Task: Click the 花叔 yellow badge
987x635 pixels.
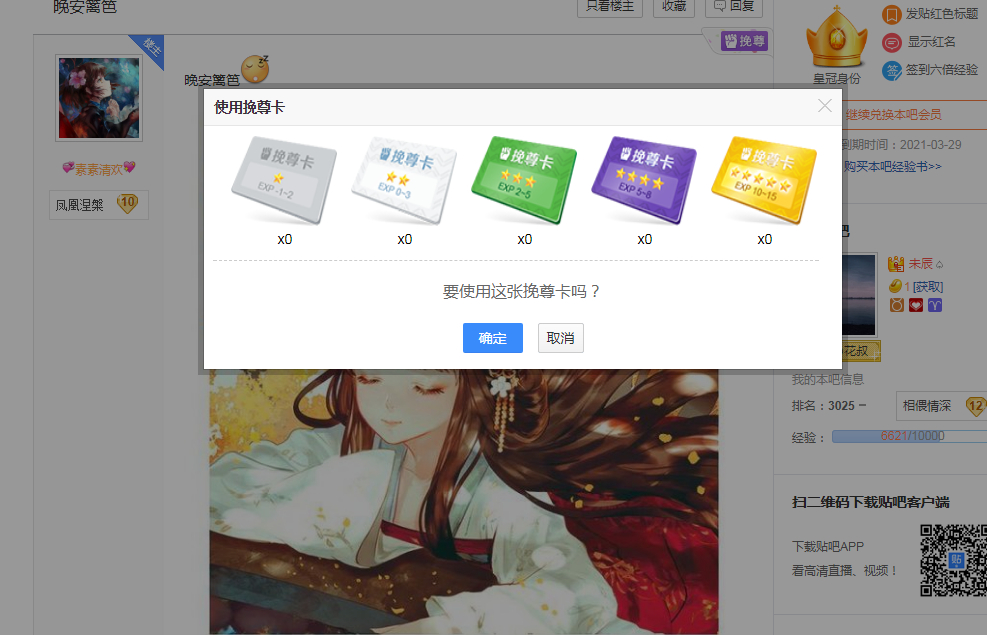Action: point(861,351)
